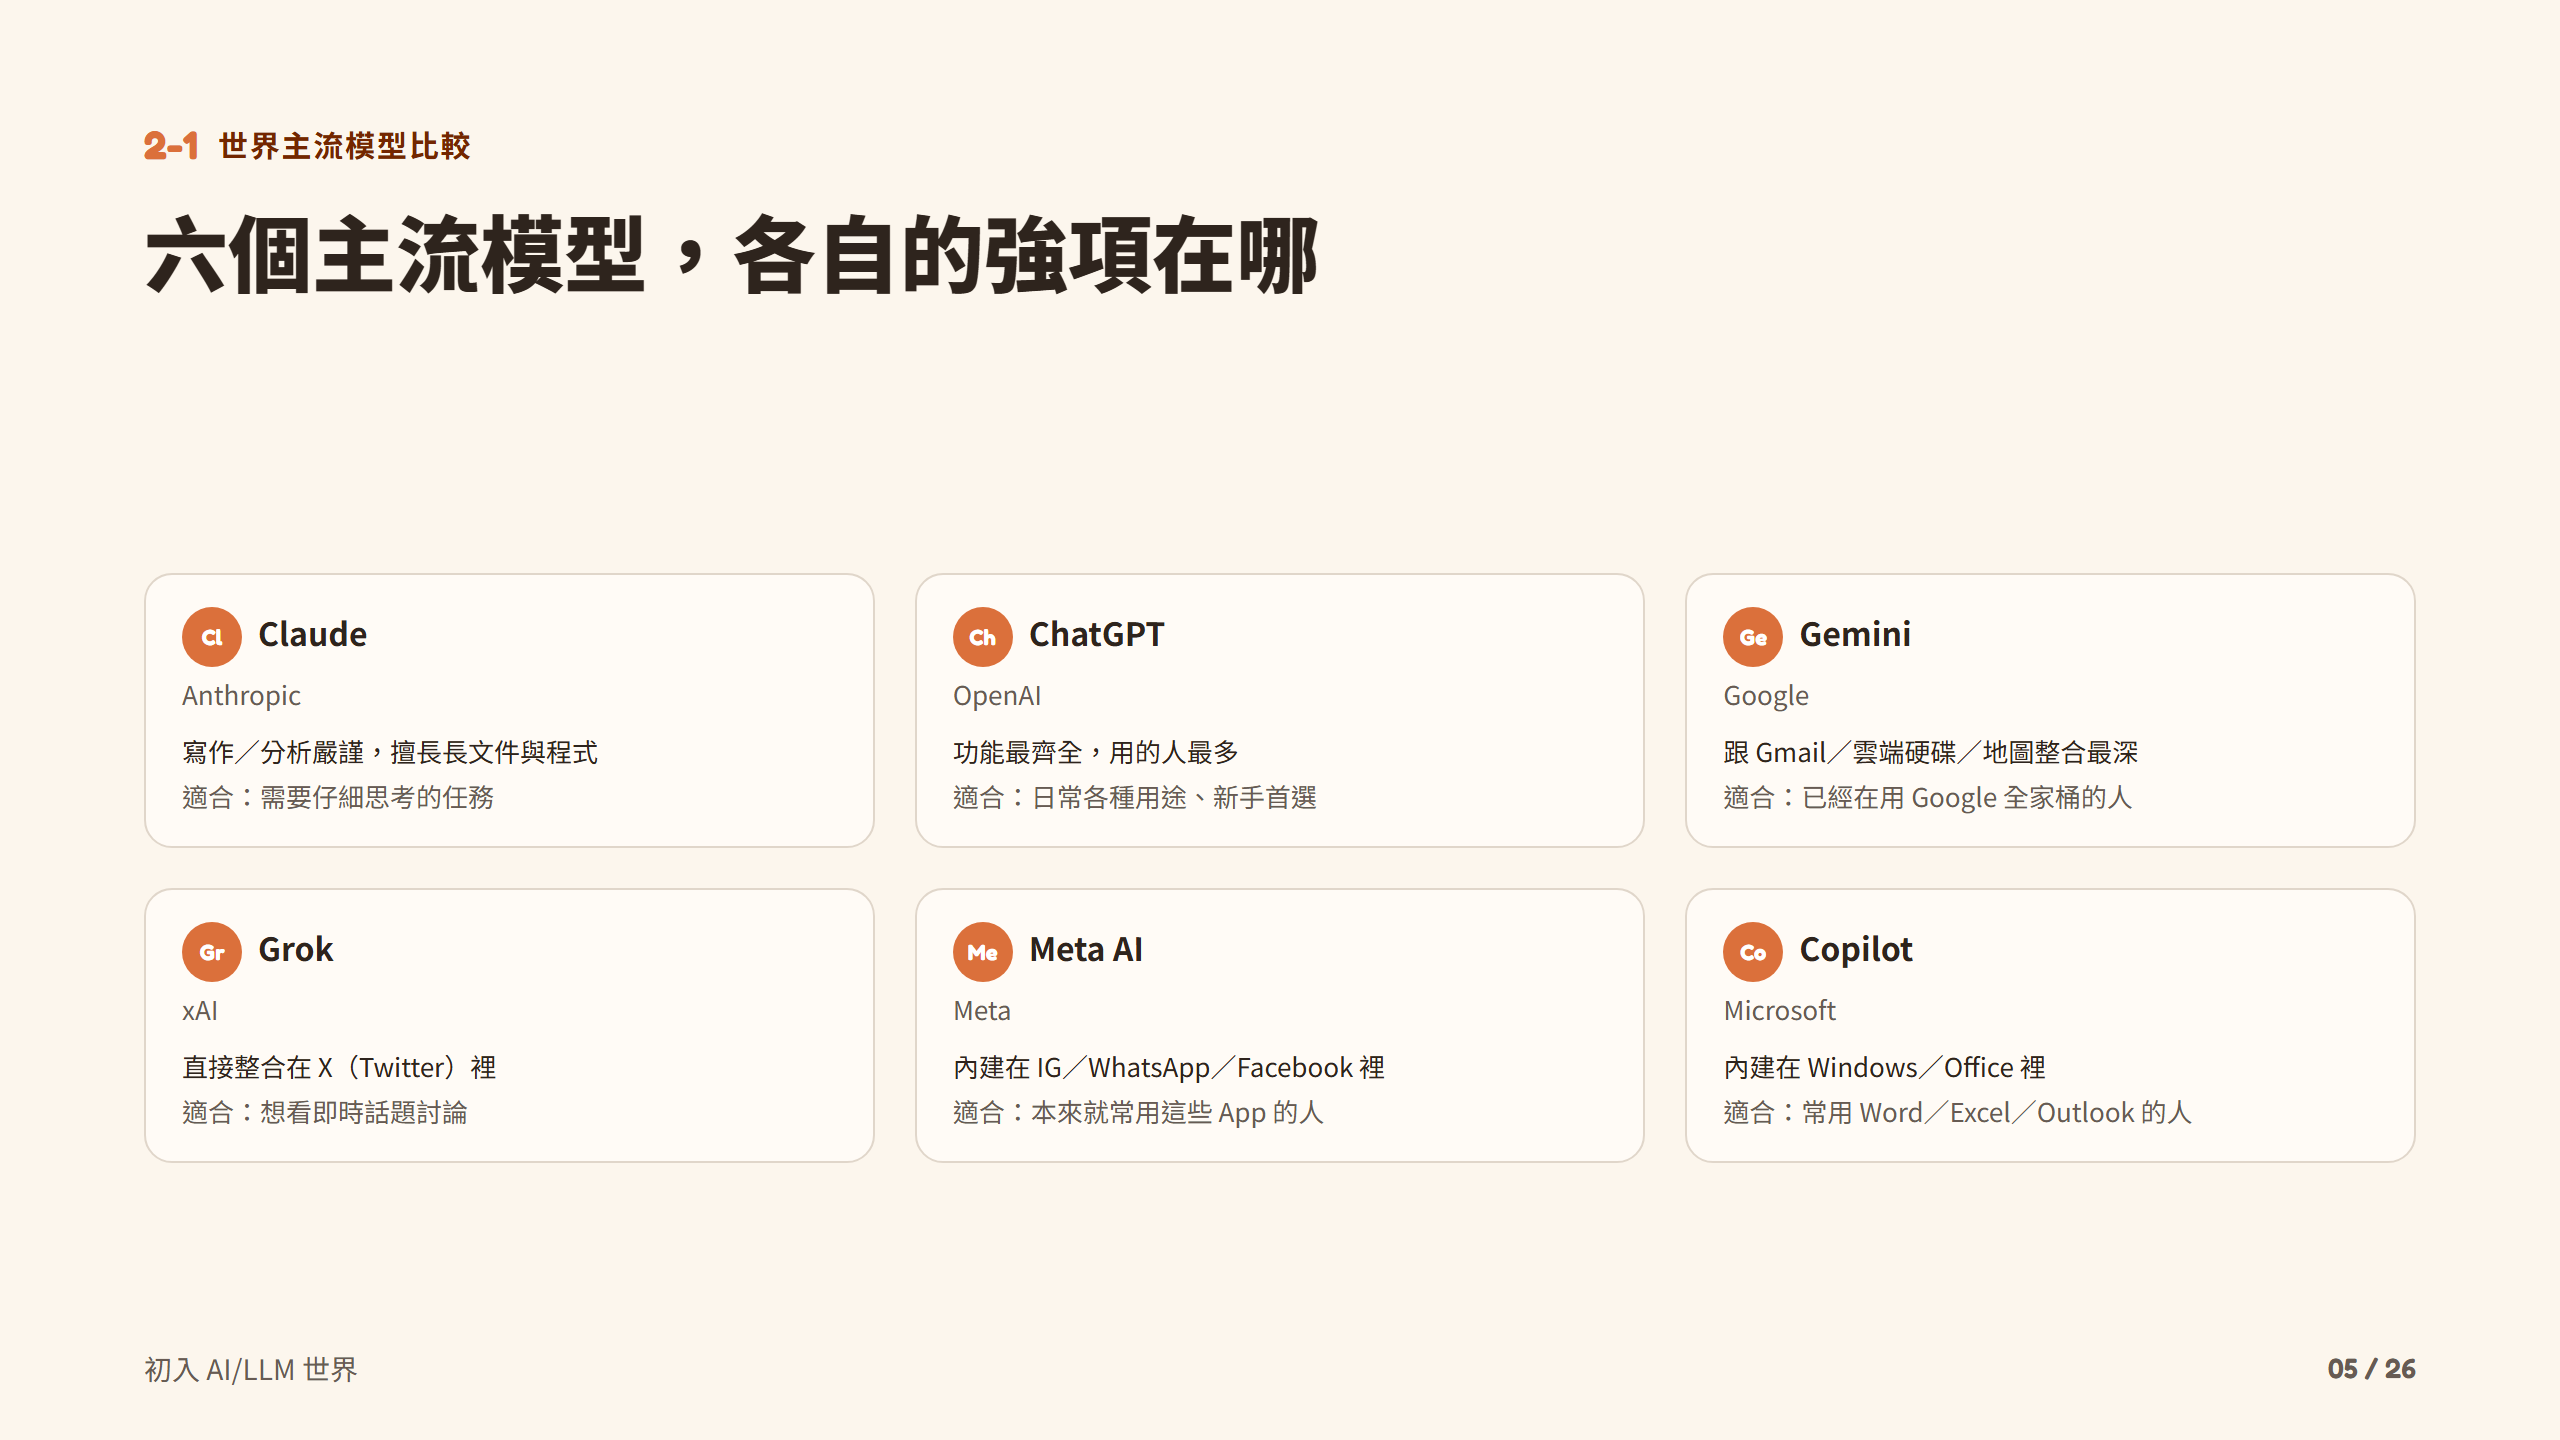Image resolution: width=2560 pixels, height=1440 pixels.
Task: Click the text '適合：日常各種用途、新手首選'
Action: 1135,798
